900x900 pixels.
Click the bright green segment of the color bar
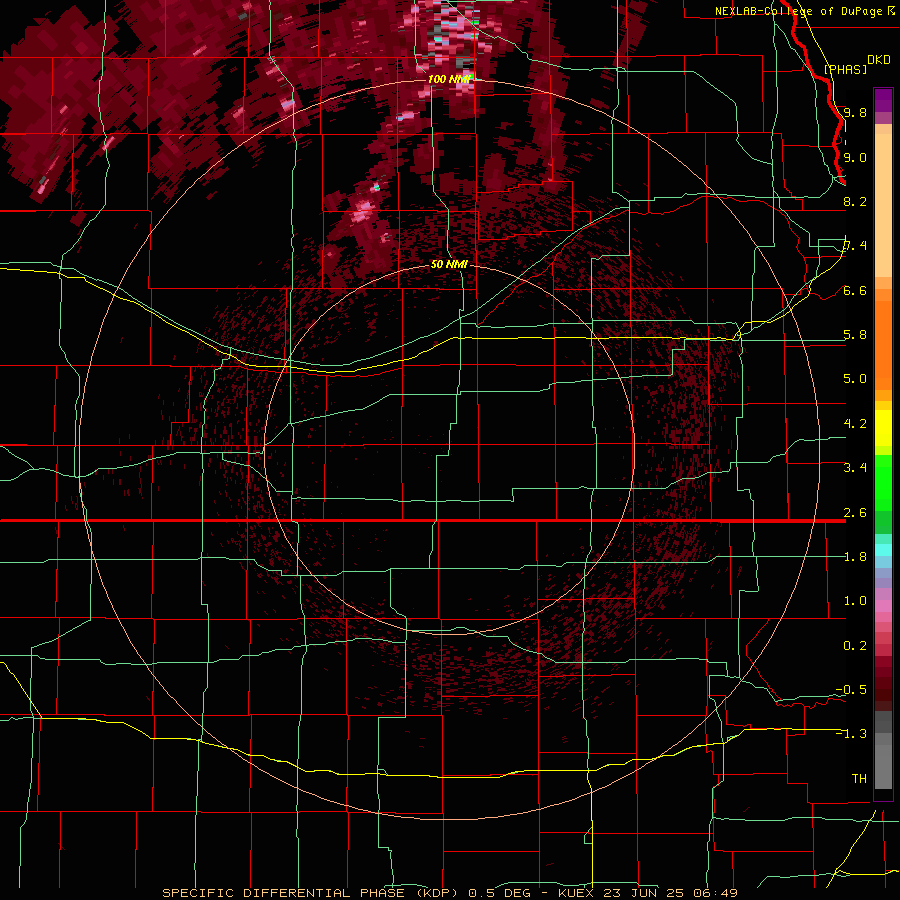coord(883,482)
